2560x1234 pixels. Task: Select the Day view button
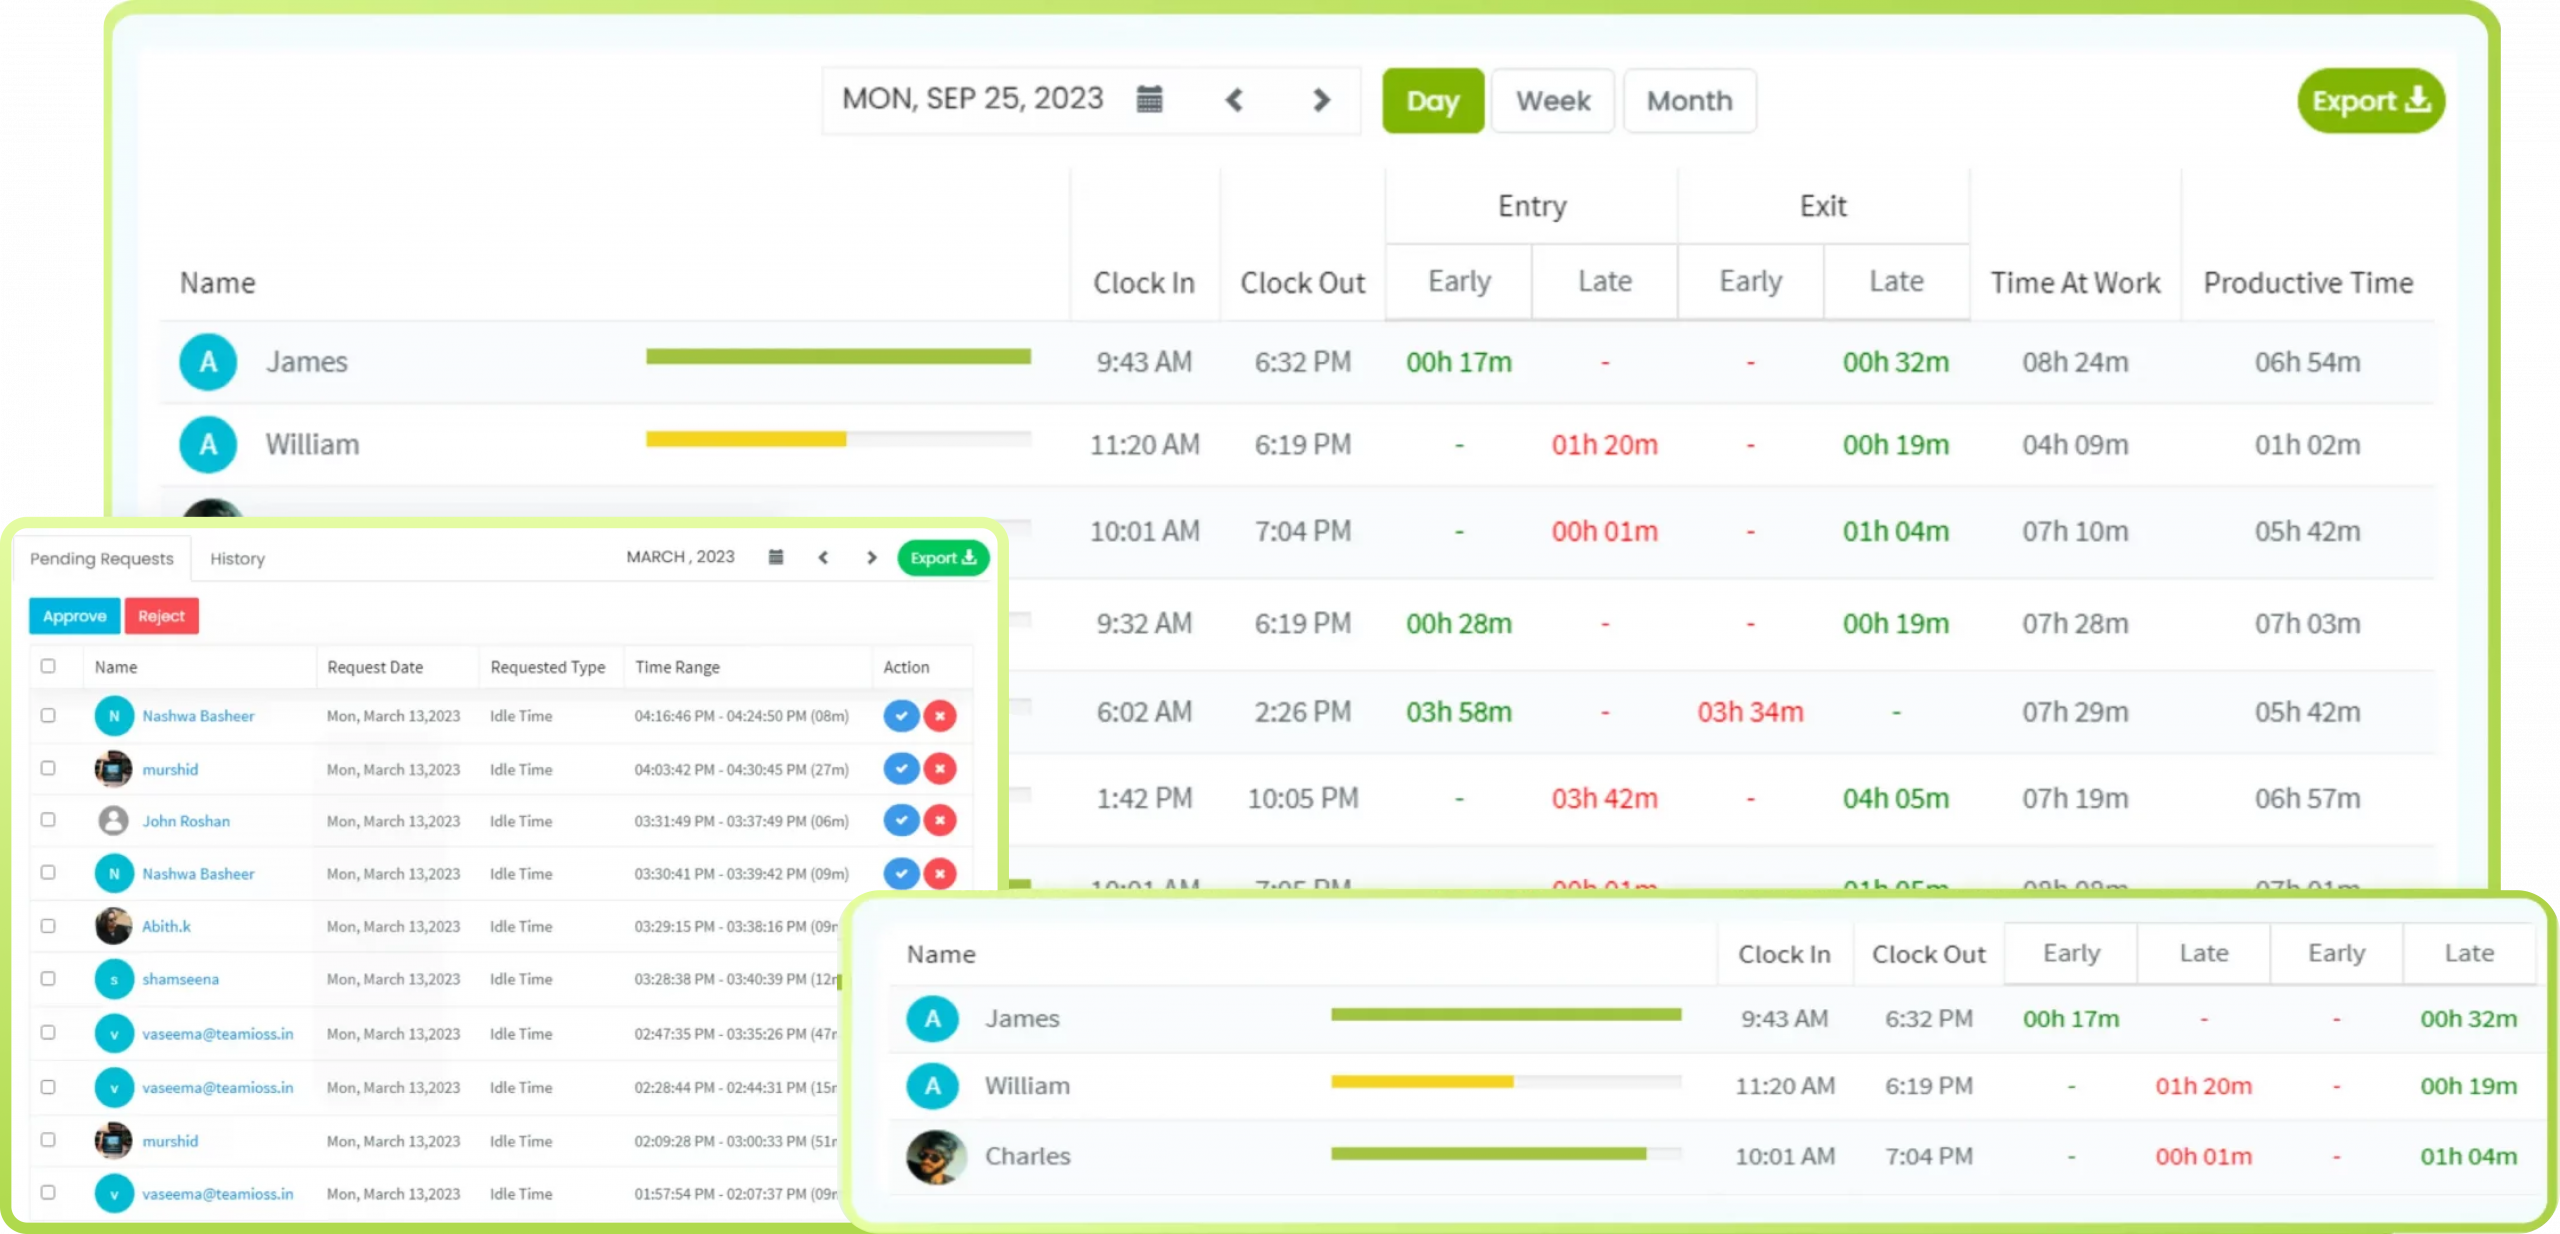pos(1433,101)
